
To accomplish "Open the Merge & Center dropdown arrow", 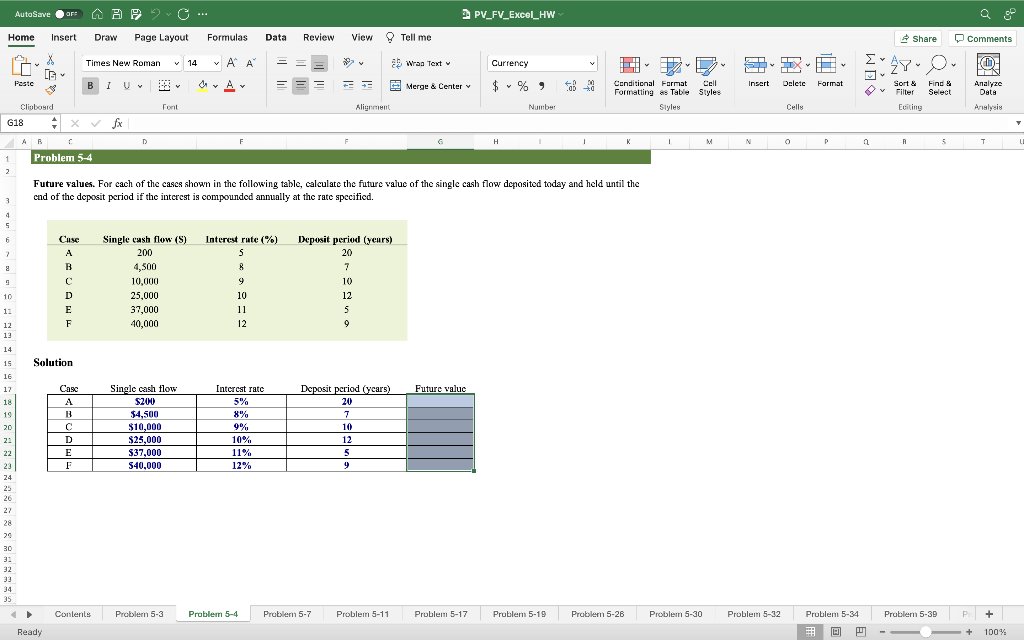I will 468,86.
